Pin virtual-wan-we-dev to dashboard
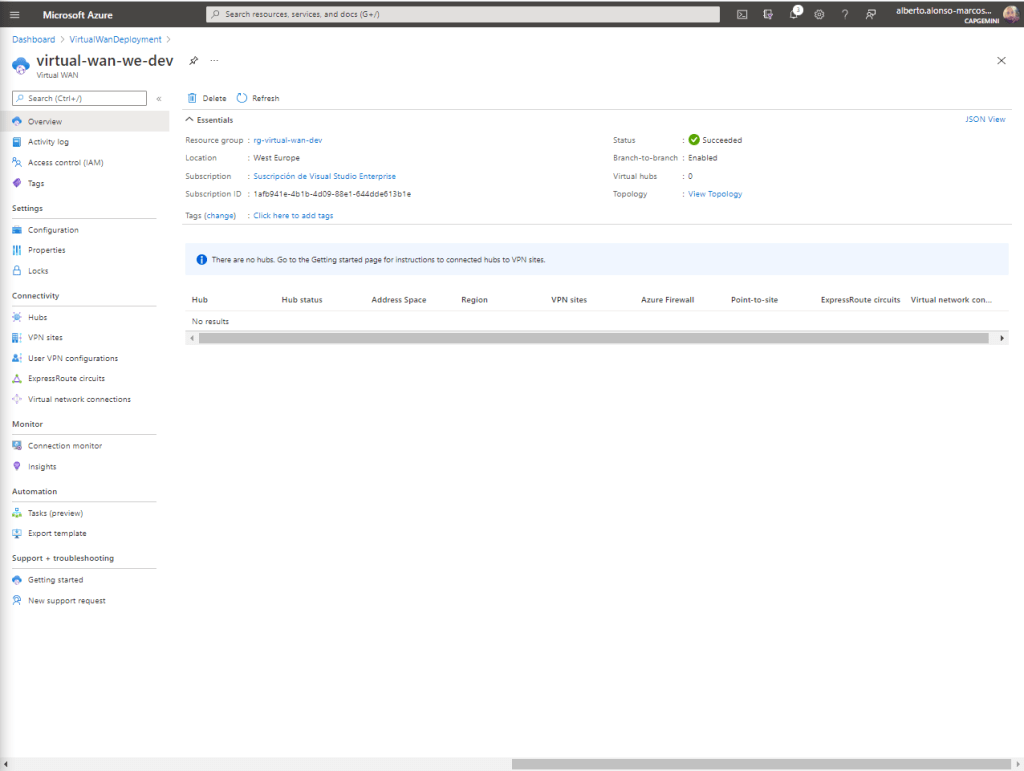 [x=194, y=61]
